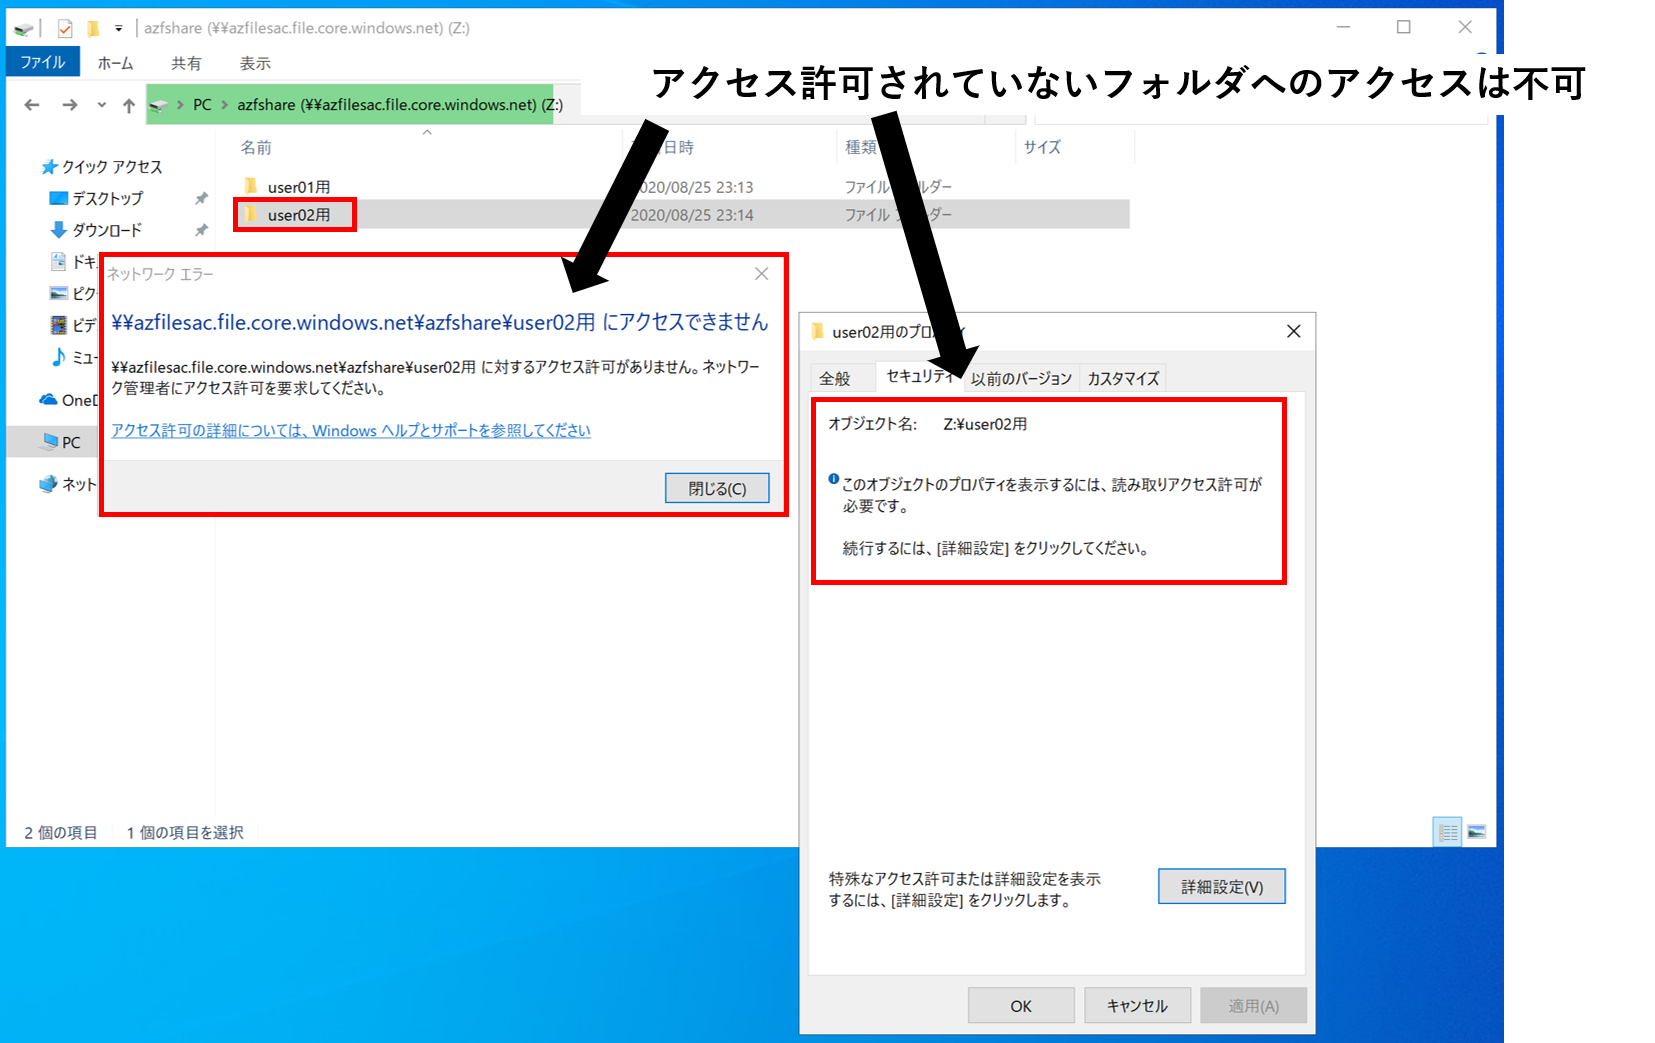
Task: Click the Forward navigation arrow
Action: (x=69, y=105)
